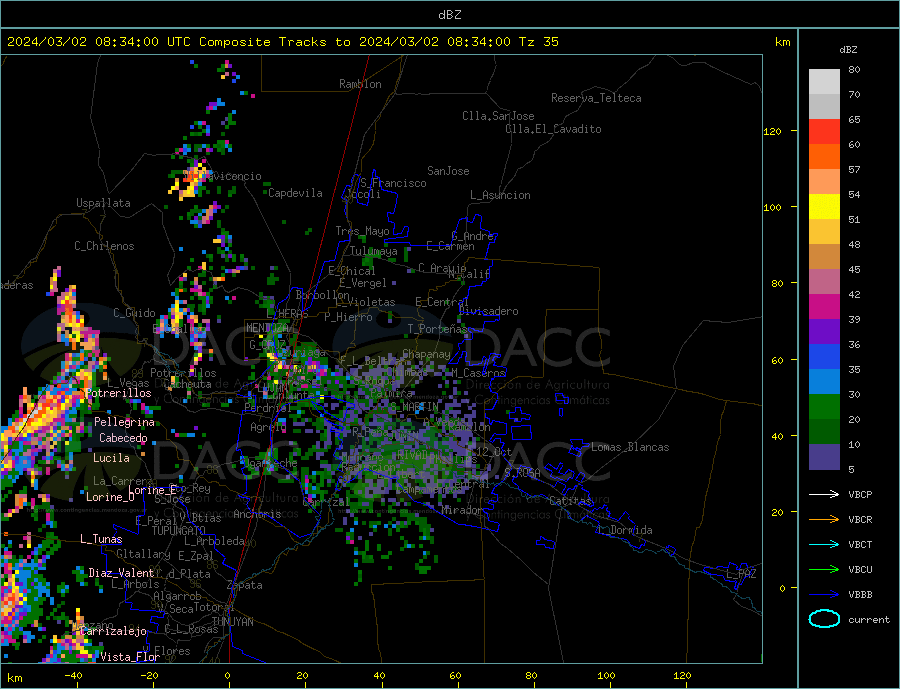Click the 'current' legend label

869,620
